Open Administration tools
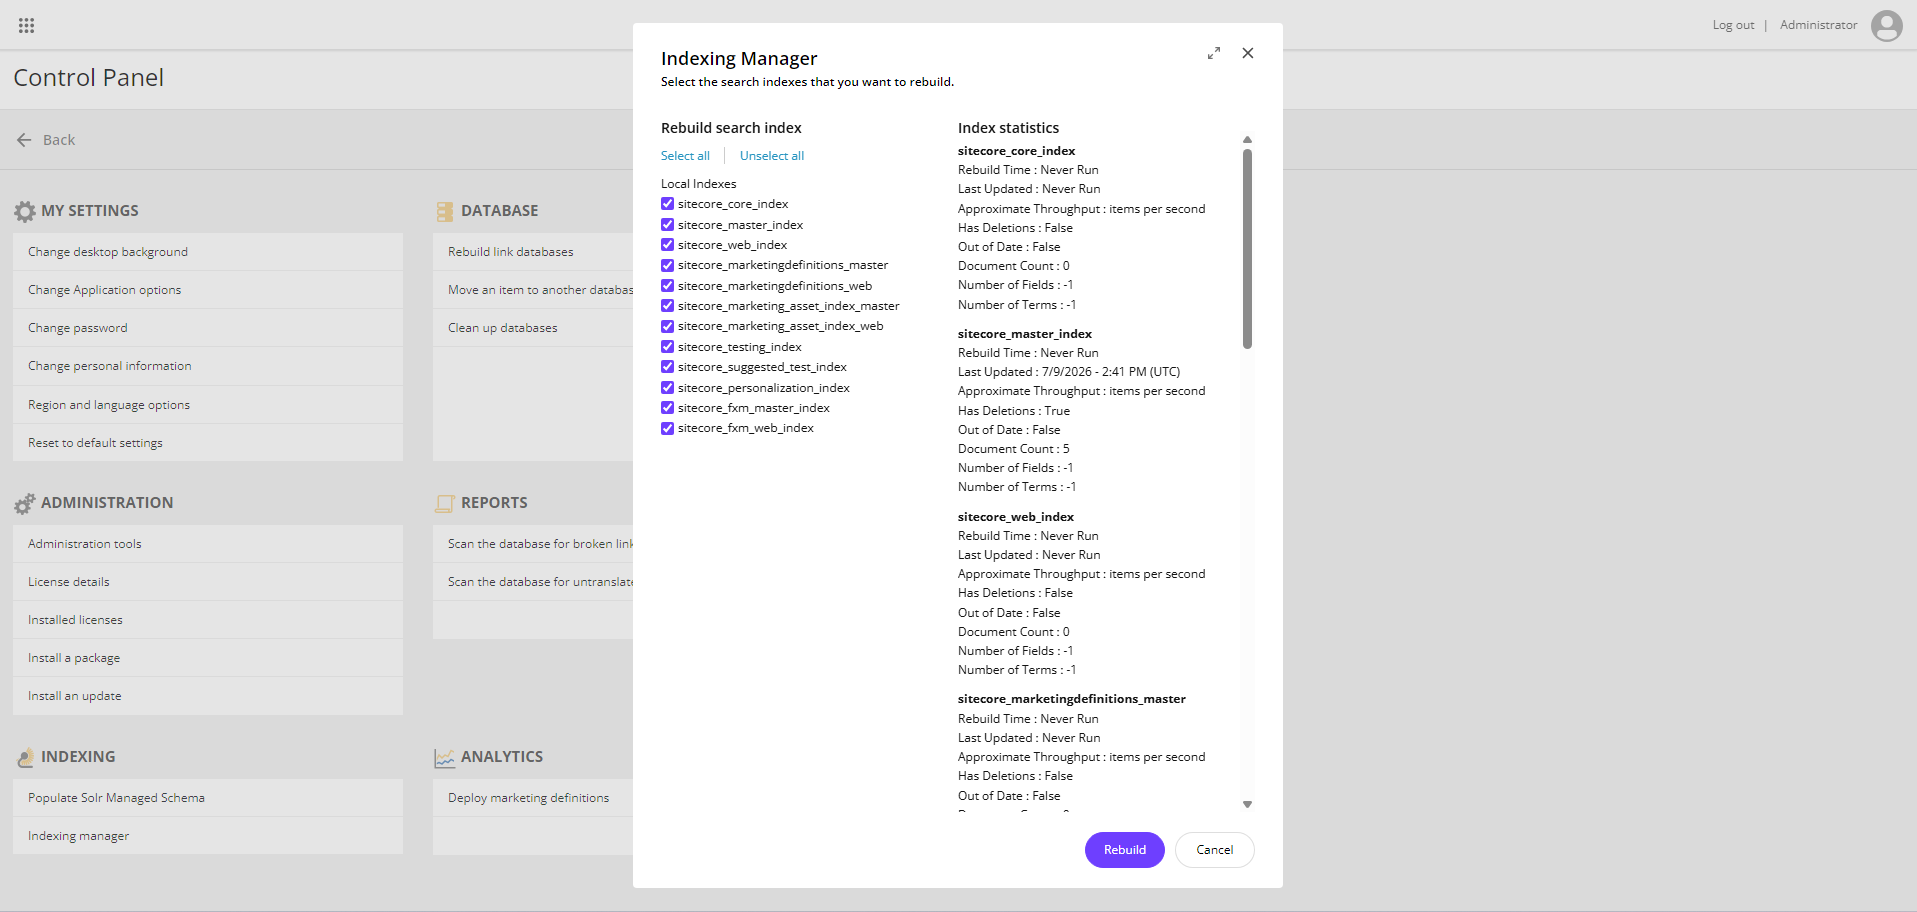The width and height of the screenshot is (1917, 912). [x=208, y=544]
